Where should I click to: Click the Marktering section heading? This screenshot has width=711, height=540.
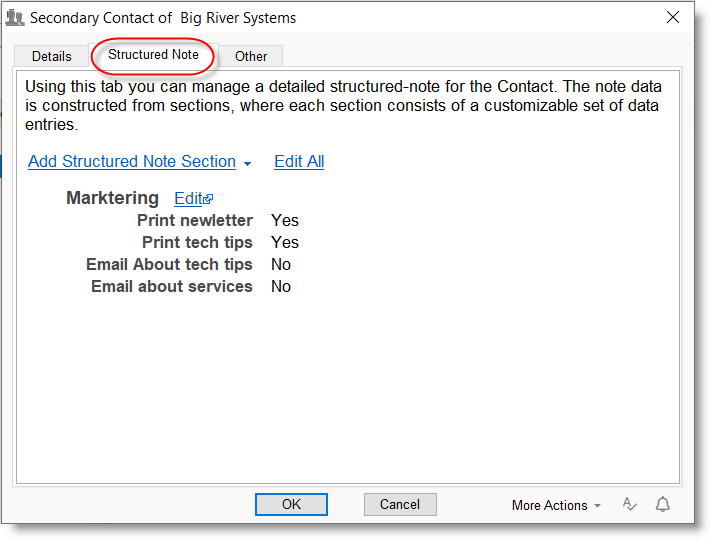112,198
